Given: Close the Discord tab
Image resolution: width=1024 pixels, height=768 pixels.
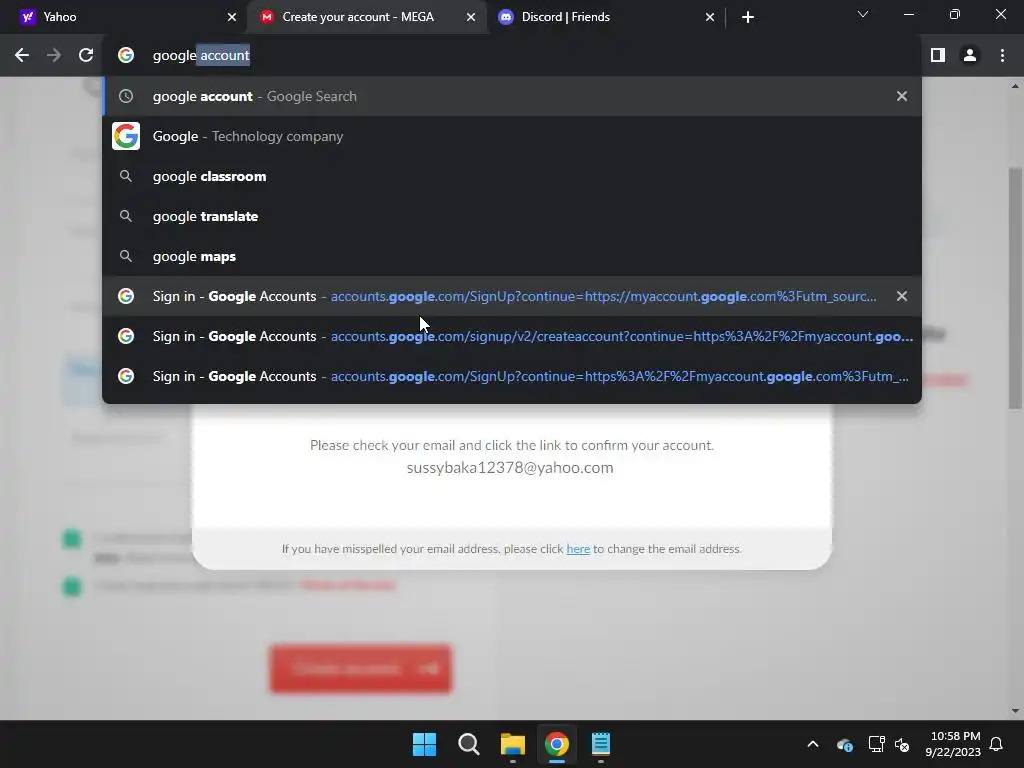Looking at the screenshot, I should click(x=710, y=17).
